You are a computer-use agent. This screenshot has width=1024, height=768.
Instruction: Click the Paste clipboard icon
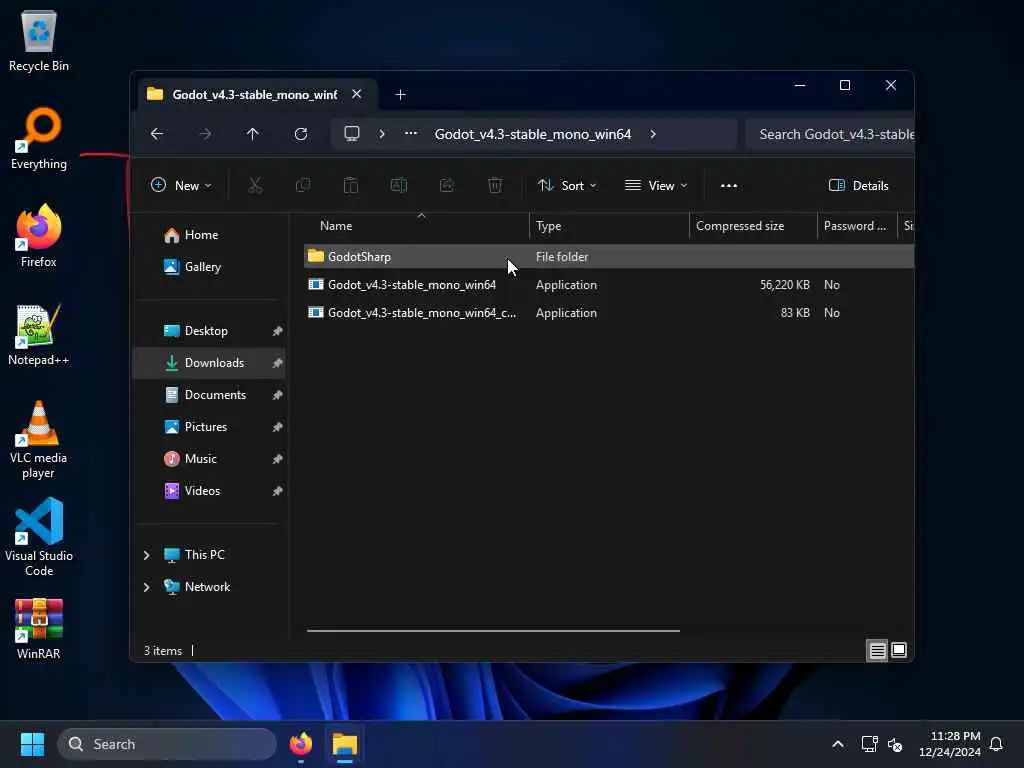pyautogui.click(x=351, y=185)
